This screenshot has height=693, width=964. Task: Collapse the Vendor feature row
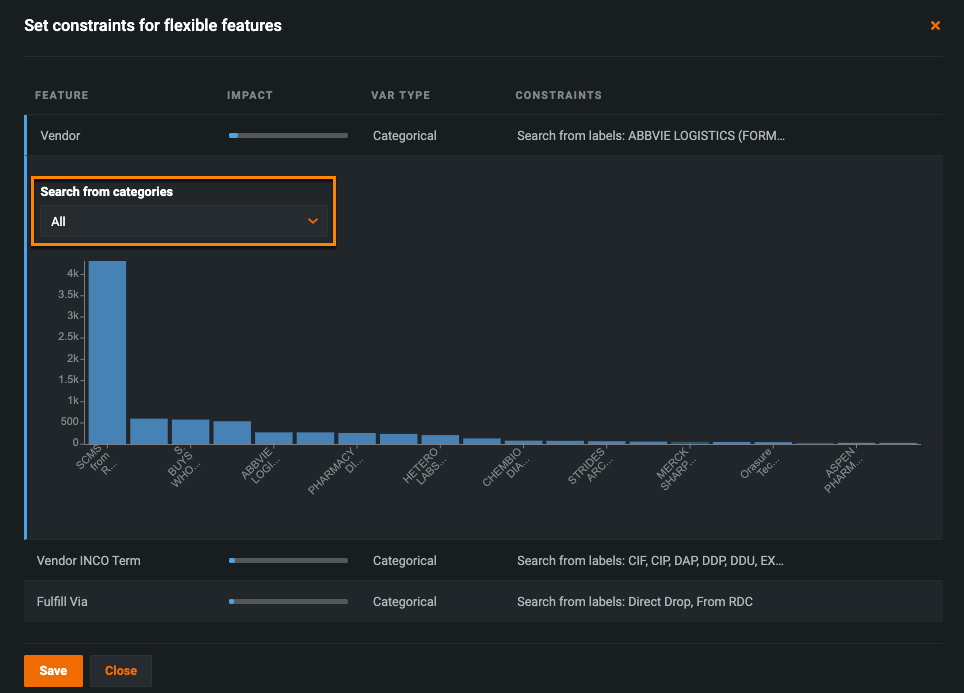coord(60,135)
